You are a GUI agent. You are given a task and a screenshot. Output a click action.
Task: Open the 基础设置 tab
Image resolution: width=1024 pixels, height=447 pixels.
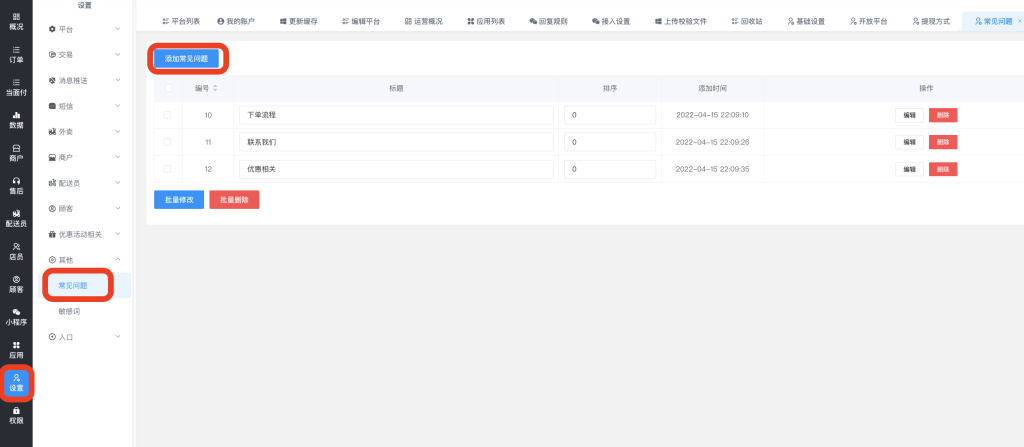805,21
